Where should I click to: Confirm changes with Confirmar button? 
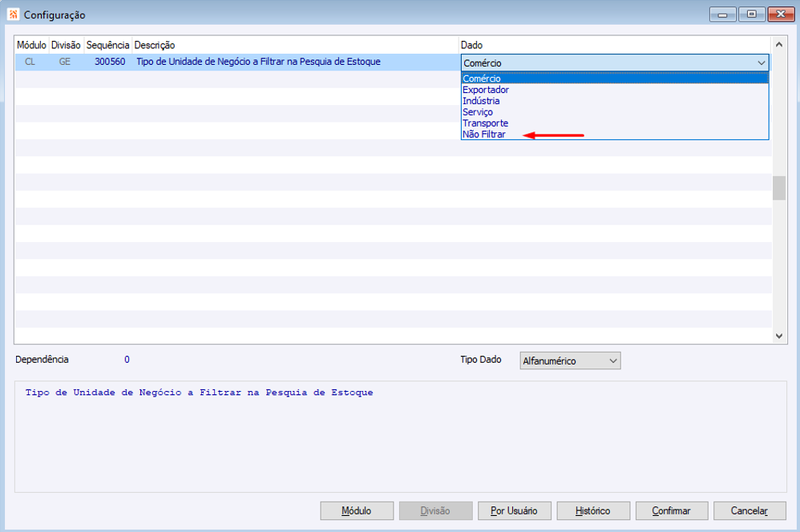[671, 511]
